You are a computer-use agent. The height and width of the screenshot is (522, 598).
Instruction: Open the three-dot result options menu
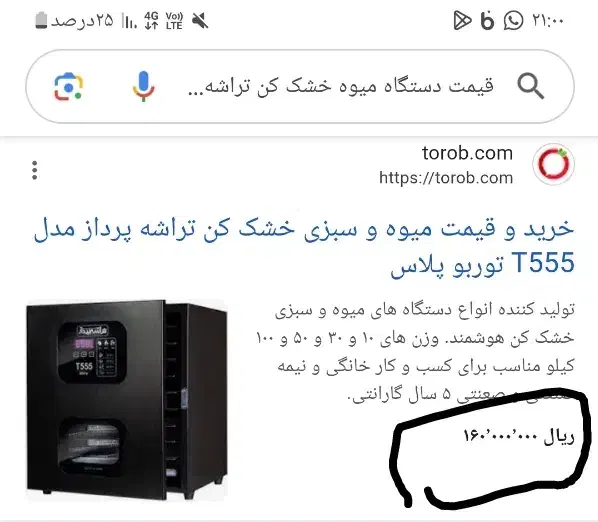coord(35,170)
